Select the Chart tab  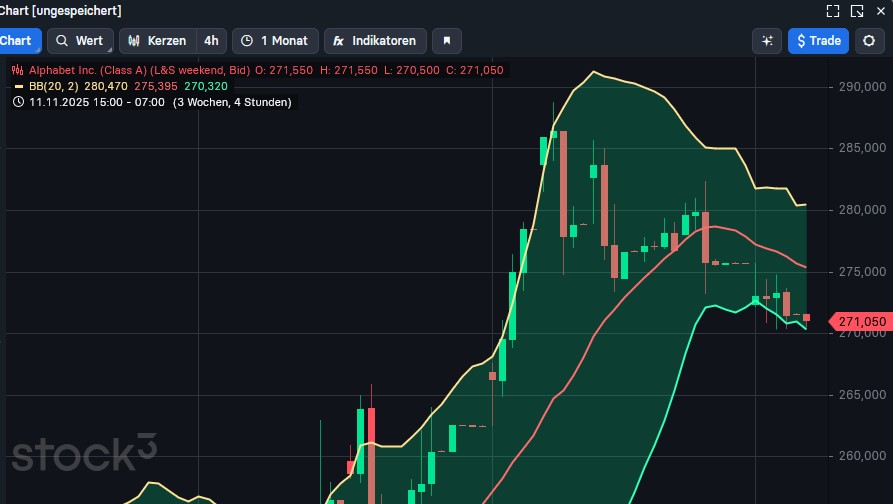click(x=17, y=41)
